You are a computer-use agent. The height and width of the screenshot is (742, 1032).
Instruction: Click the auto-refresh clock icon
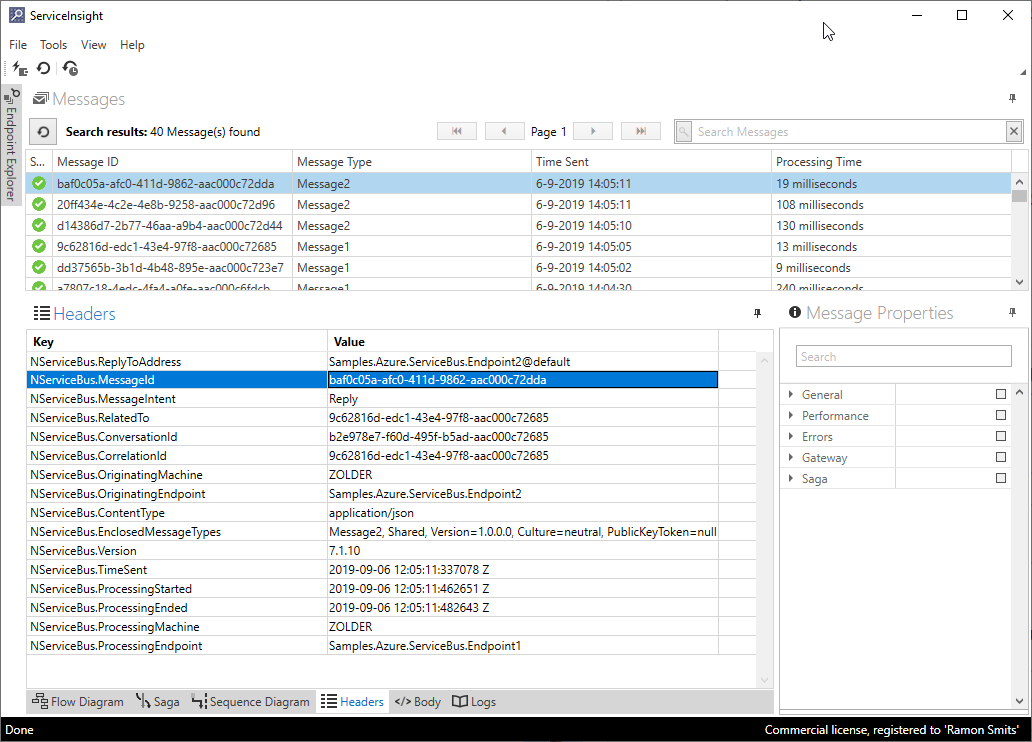69,68
